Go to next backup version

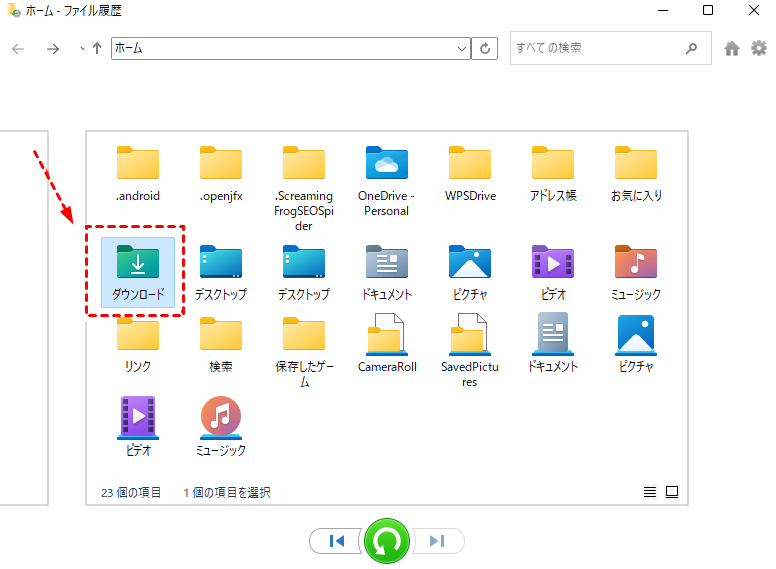[x=438, y=541]
